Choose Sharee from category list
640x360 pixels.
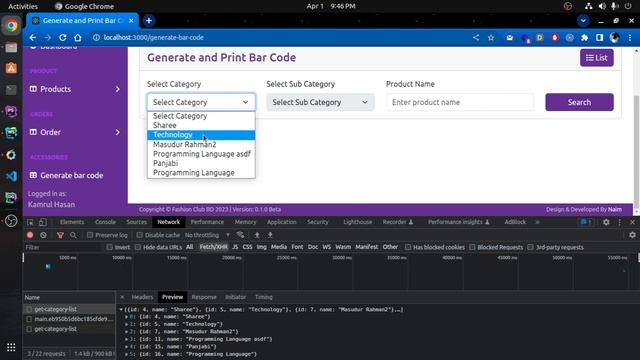pyautogui.click(x=201, y=125)
